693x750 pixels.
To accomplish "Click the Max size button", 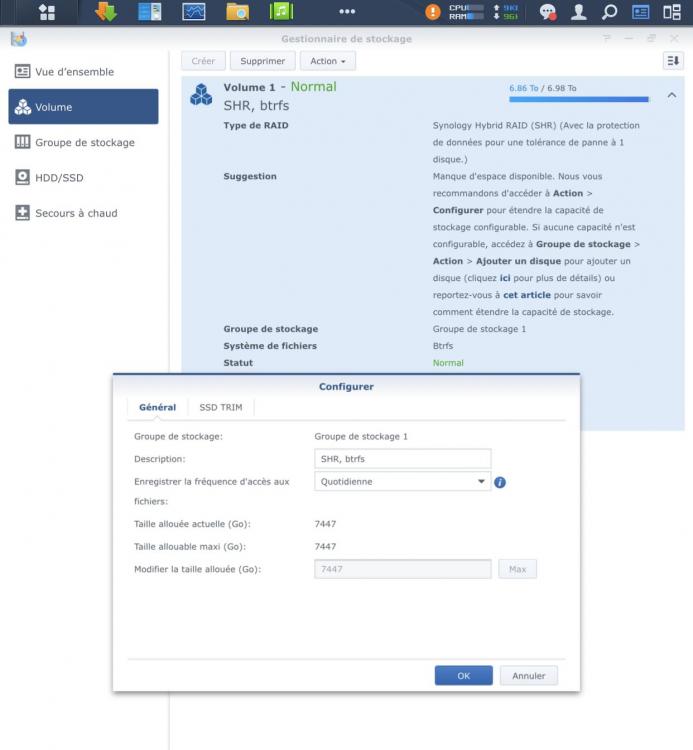I will tap(517, 569).
